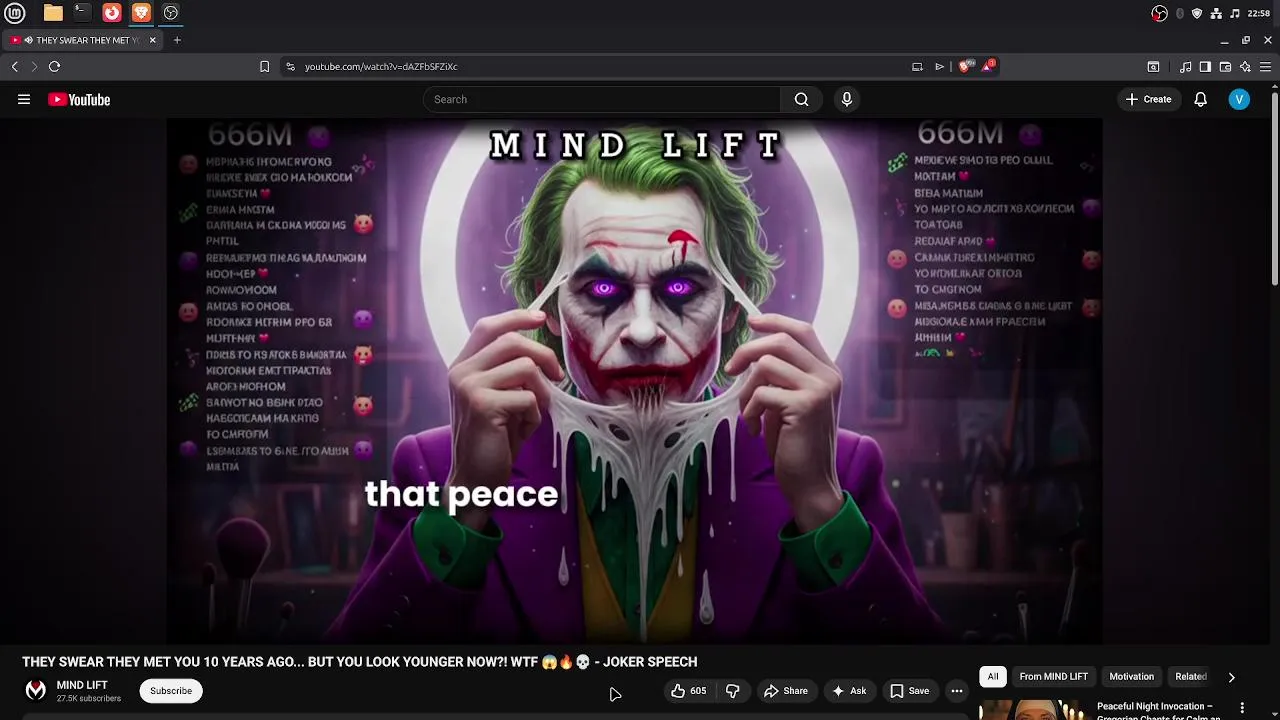Open the Create menu
1280x720 pixels.
[1148, 99]
